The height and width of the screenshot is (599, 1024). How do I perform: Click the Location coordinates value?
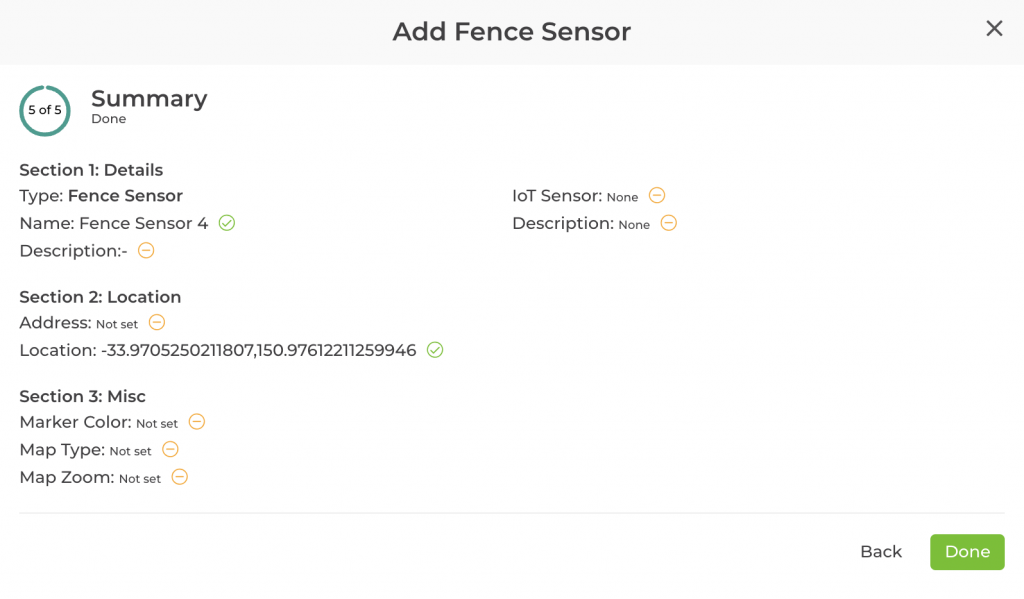click(x=258, y=351)
